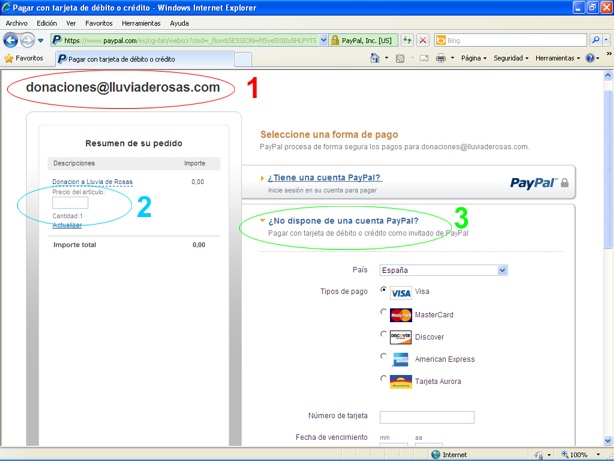Select the 'Pagar con tarjeta de débito o crédito' tab
The image size is (614, 461).
[145, 59]
